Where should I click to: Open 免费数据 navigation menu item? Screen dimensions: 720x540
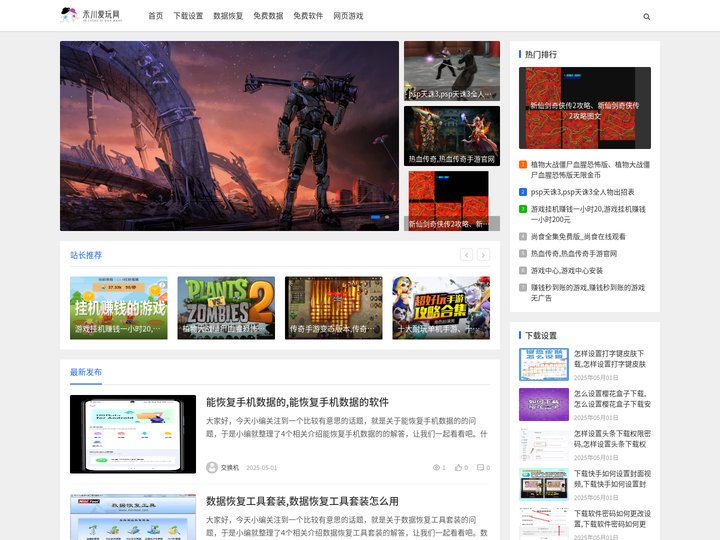pyautogui.click(x=268, y=16)
